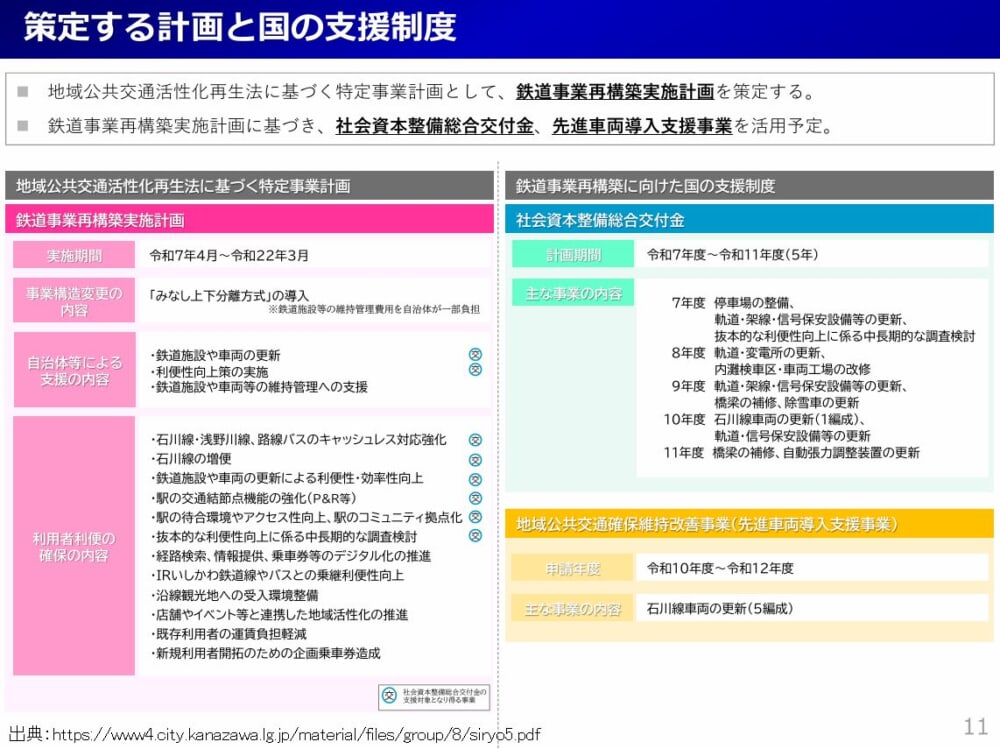Click the teal 計画期間 label box
The height and width of the screenshot is (749, 1000).
coord(573,255)
